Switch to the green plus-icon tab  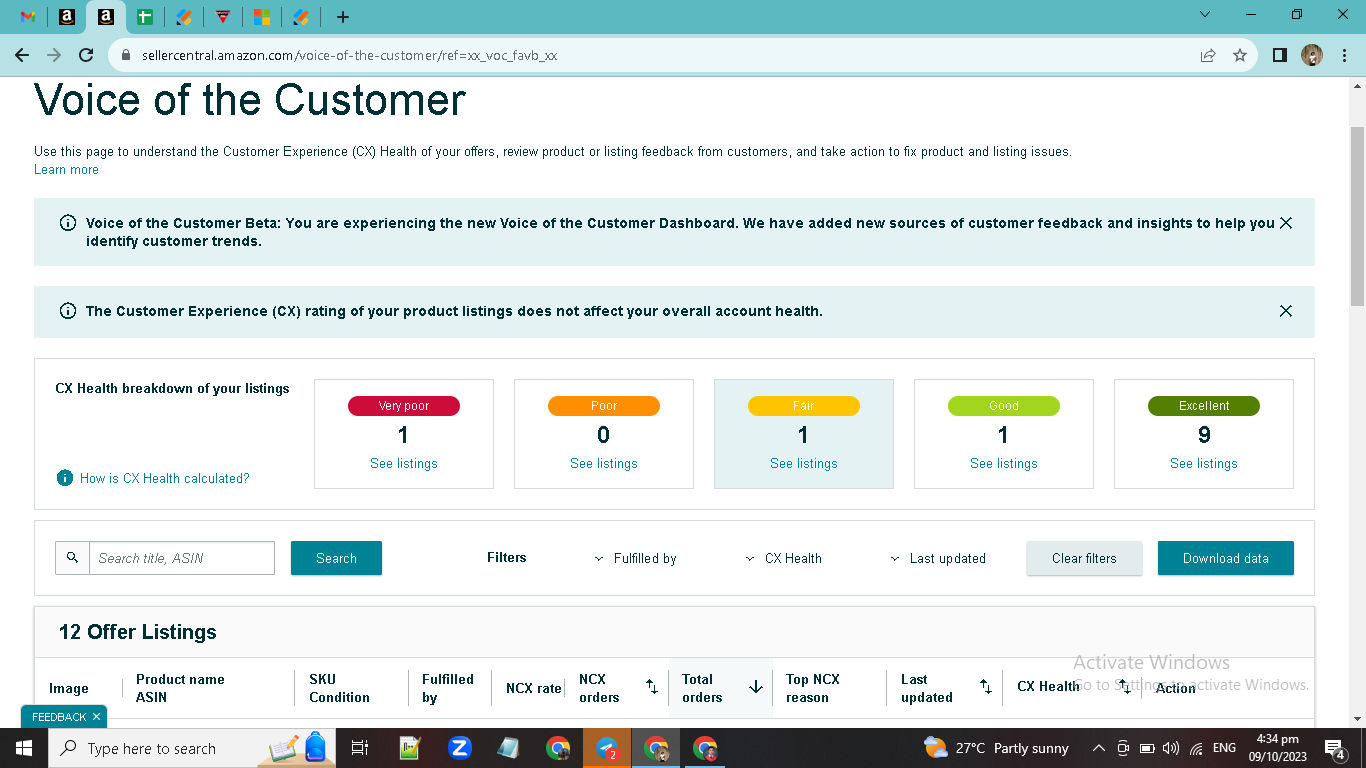coord(145,17)
